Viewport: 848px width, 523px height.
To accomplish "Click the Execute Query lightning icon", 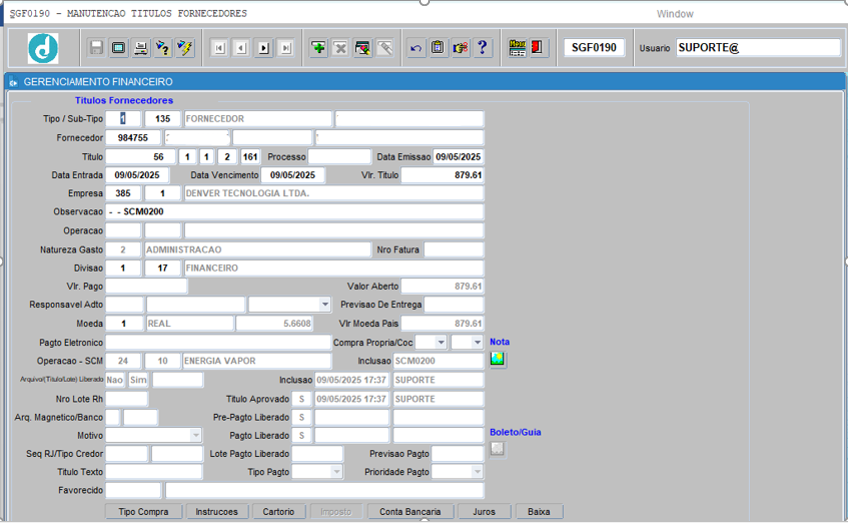I will click(x=185, y=48).
